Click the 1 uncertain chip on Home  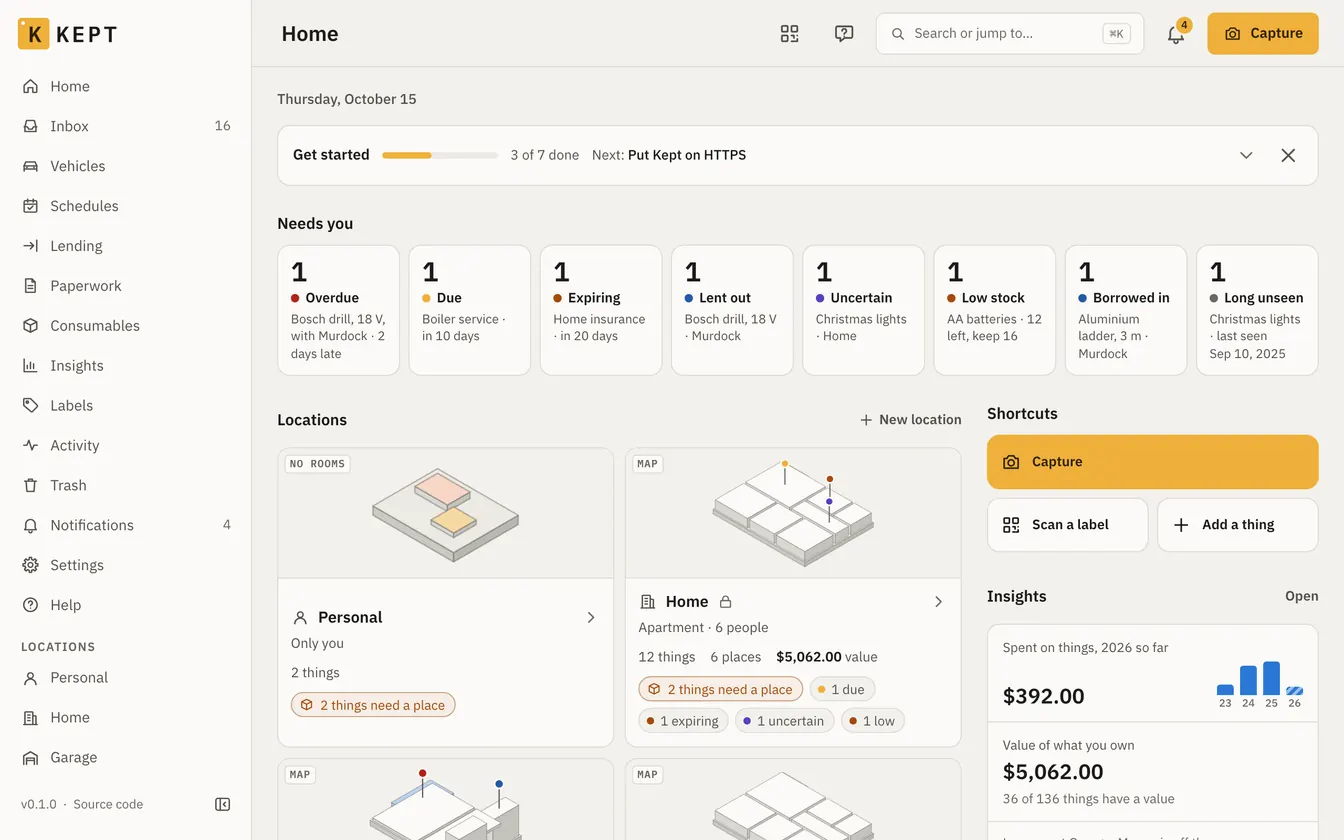pyautogui.click(x=785, y=721)
